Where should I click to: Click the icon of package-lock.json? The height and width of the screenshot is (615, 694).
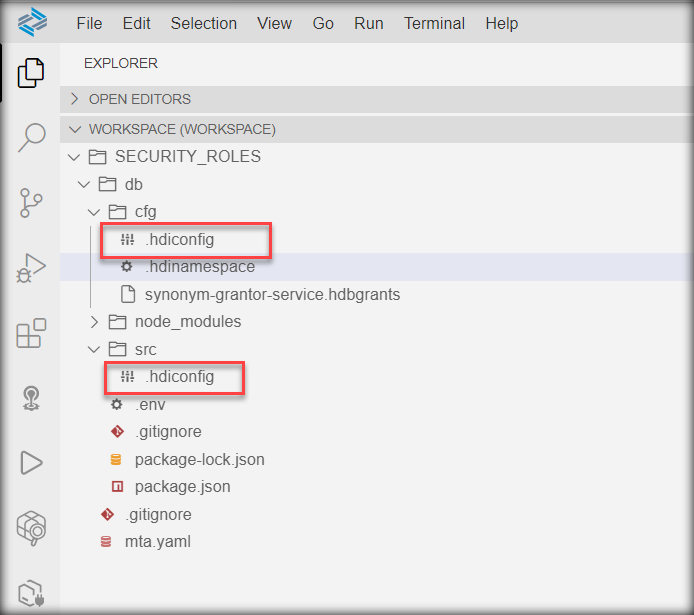tap(116, 460)
